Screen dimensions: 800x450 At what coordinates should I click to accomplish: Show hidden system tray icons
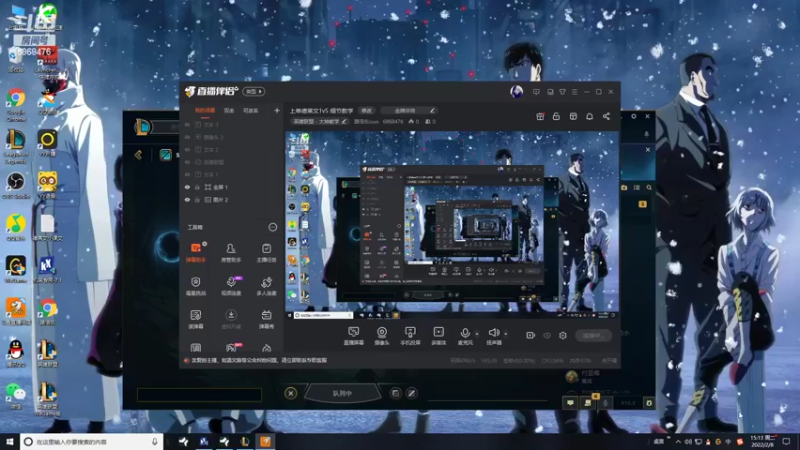coord(678,441)
